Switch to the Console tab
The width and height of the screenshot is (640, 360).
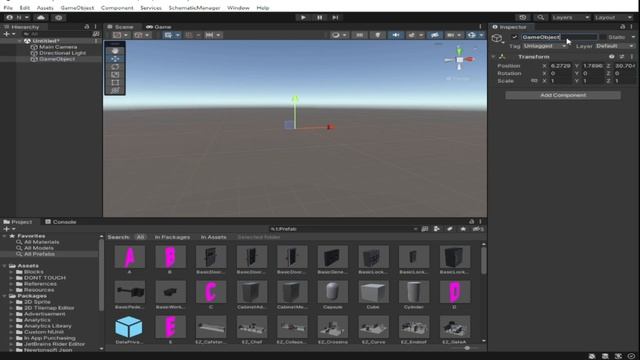[61, 222]
